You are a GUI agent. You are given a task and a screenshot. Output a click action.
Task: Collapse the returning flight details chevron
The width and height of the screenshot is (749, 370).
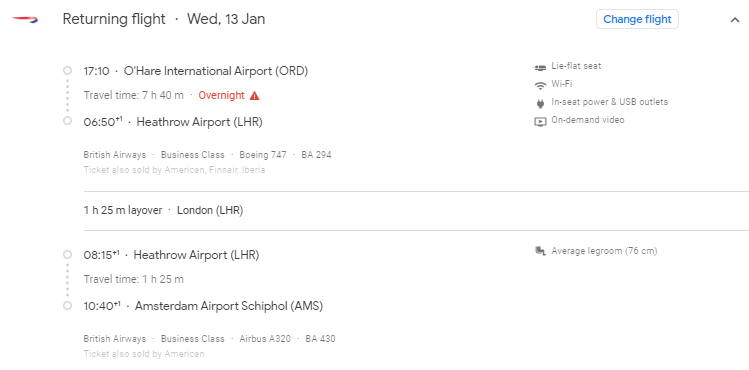tap(735, 20)
